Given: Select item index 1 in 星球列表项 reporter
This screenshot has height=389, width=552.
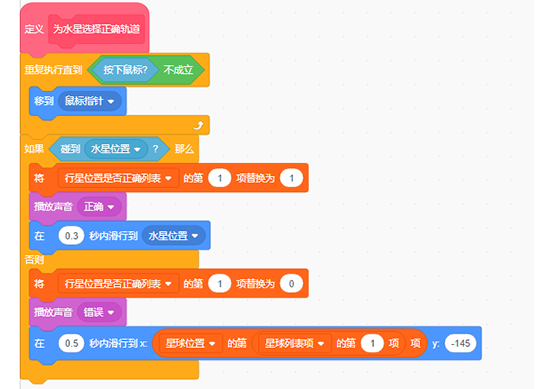Looking at the screenshot, I should pos(372,343).
